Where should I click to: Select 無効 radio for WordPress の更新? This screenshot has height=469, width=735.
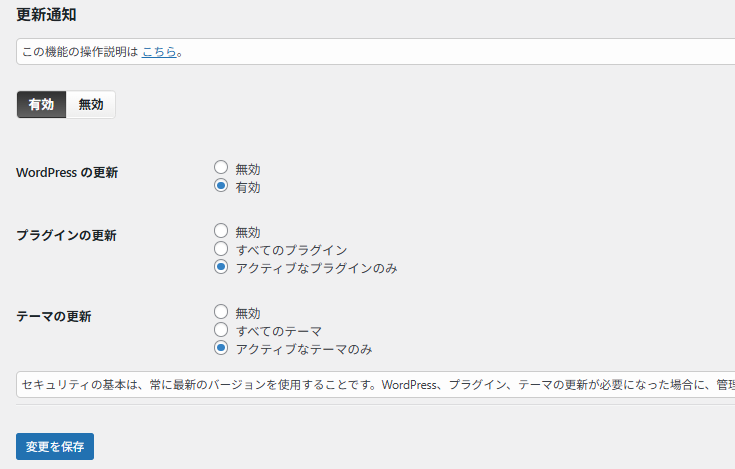point(222,169)
